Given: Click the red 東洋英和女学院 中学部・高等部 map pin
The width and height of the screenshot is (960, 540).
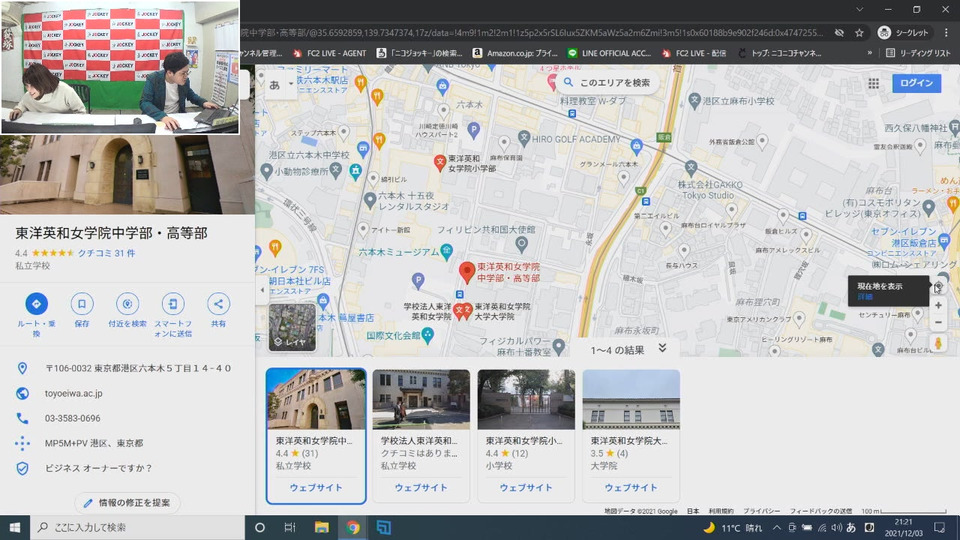Looking at the screenshot, I should [x=467, y=272].
